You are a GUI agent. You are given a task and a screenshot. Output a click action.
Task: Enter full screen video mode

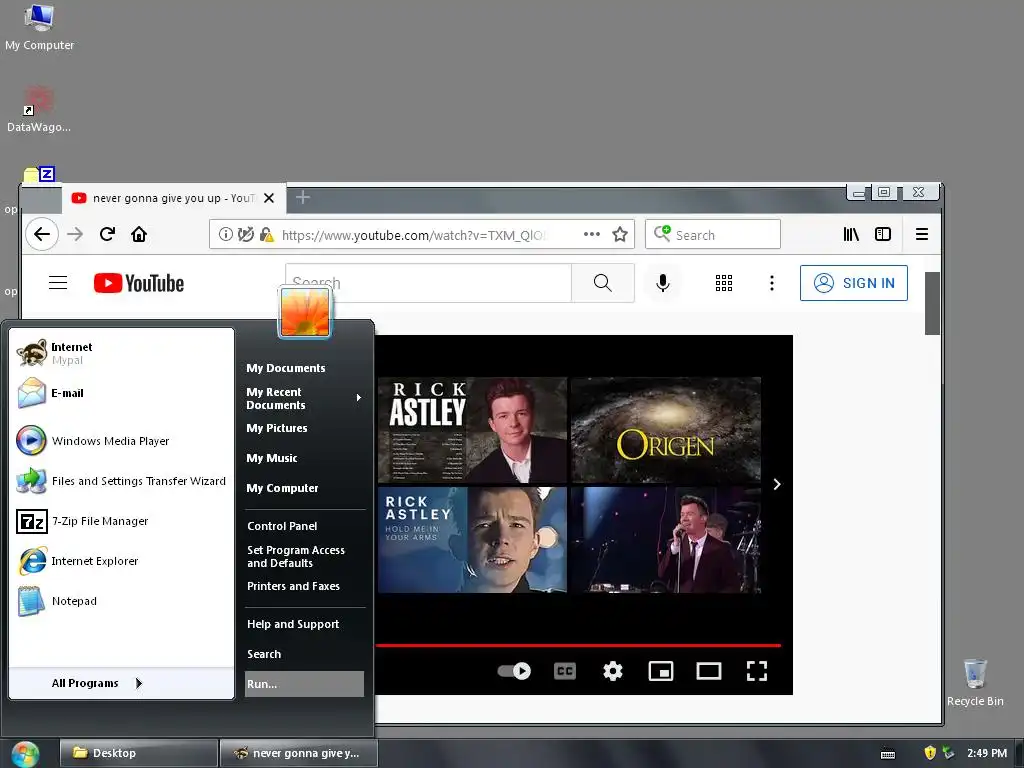click(x=757, y=671)
